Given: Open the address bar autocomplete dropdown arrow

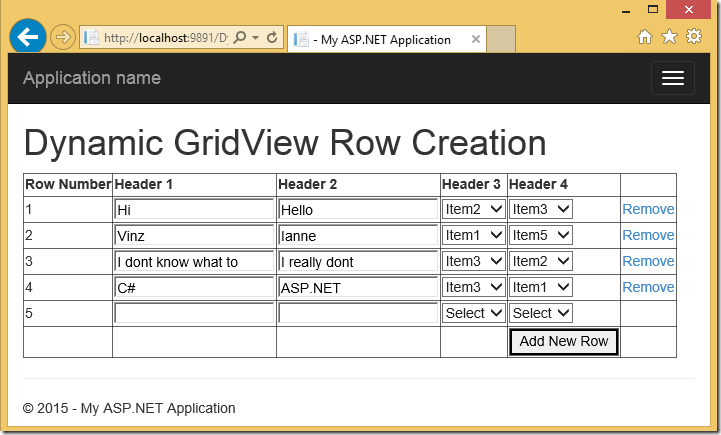Looking at the screenshot, I should [x=256, y=38].
